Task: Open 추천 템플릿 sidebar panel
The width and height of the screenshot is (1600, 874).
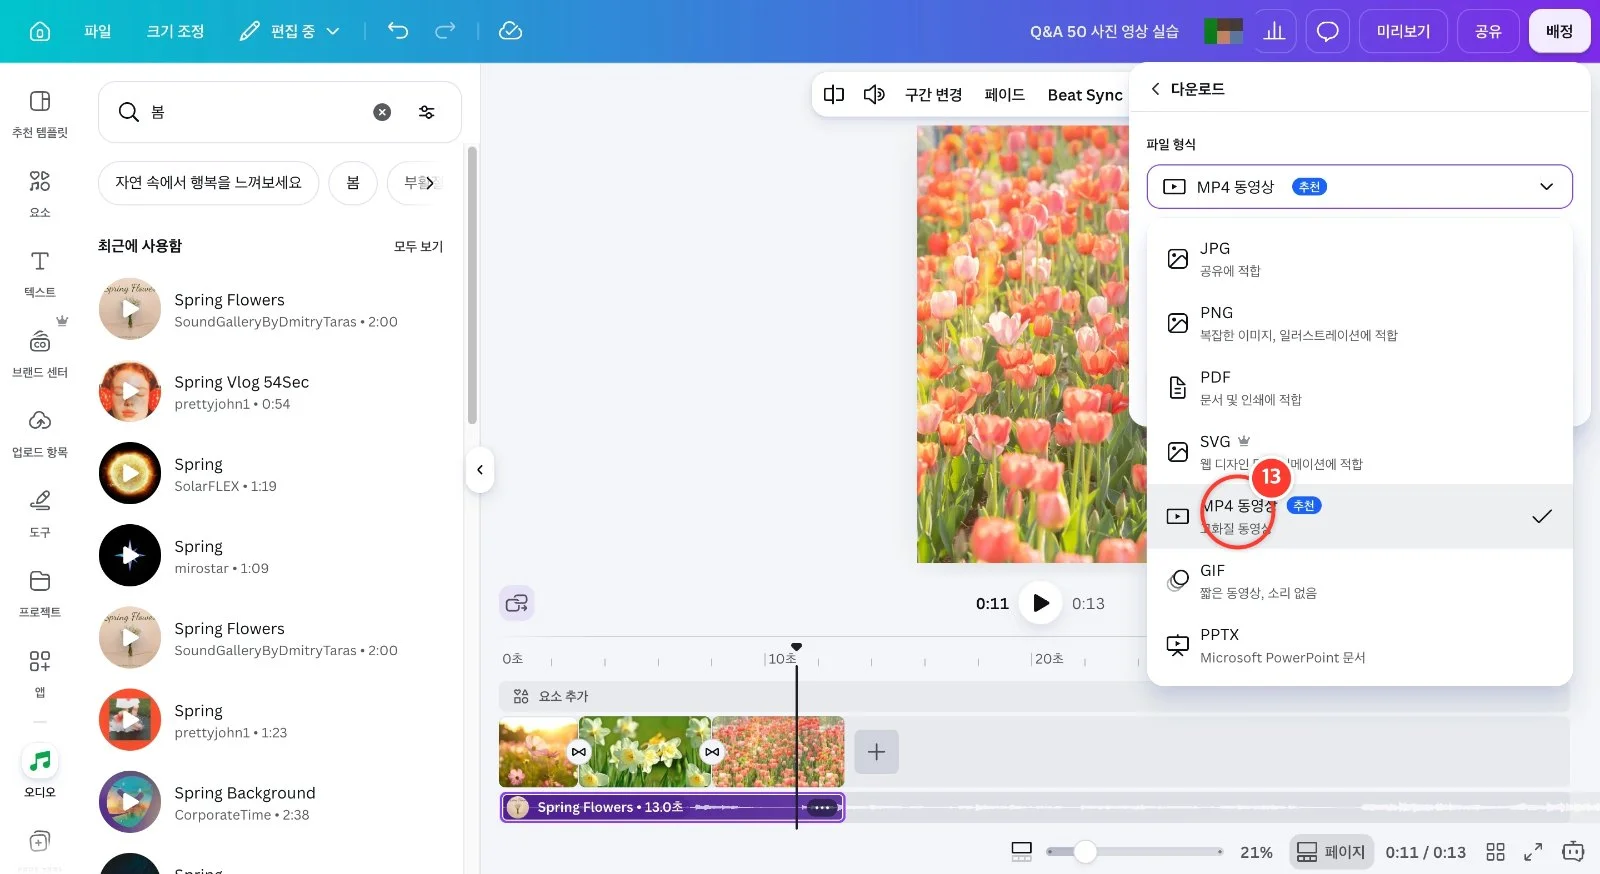Action: [x=40, y=113]
